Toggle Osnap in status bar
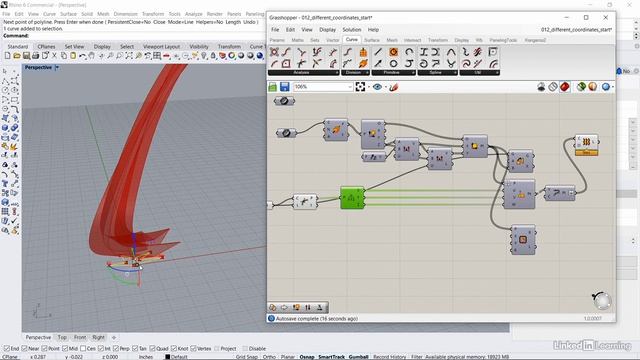The image size is (640, 360). [x=307, y=357]
